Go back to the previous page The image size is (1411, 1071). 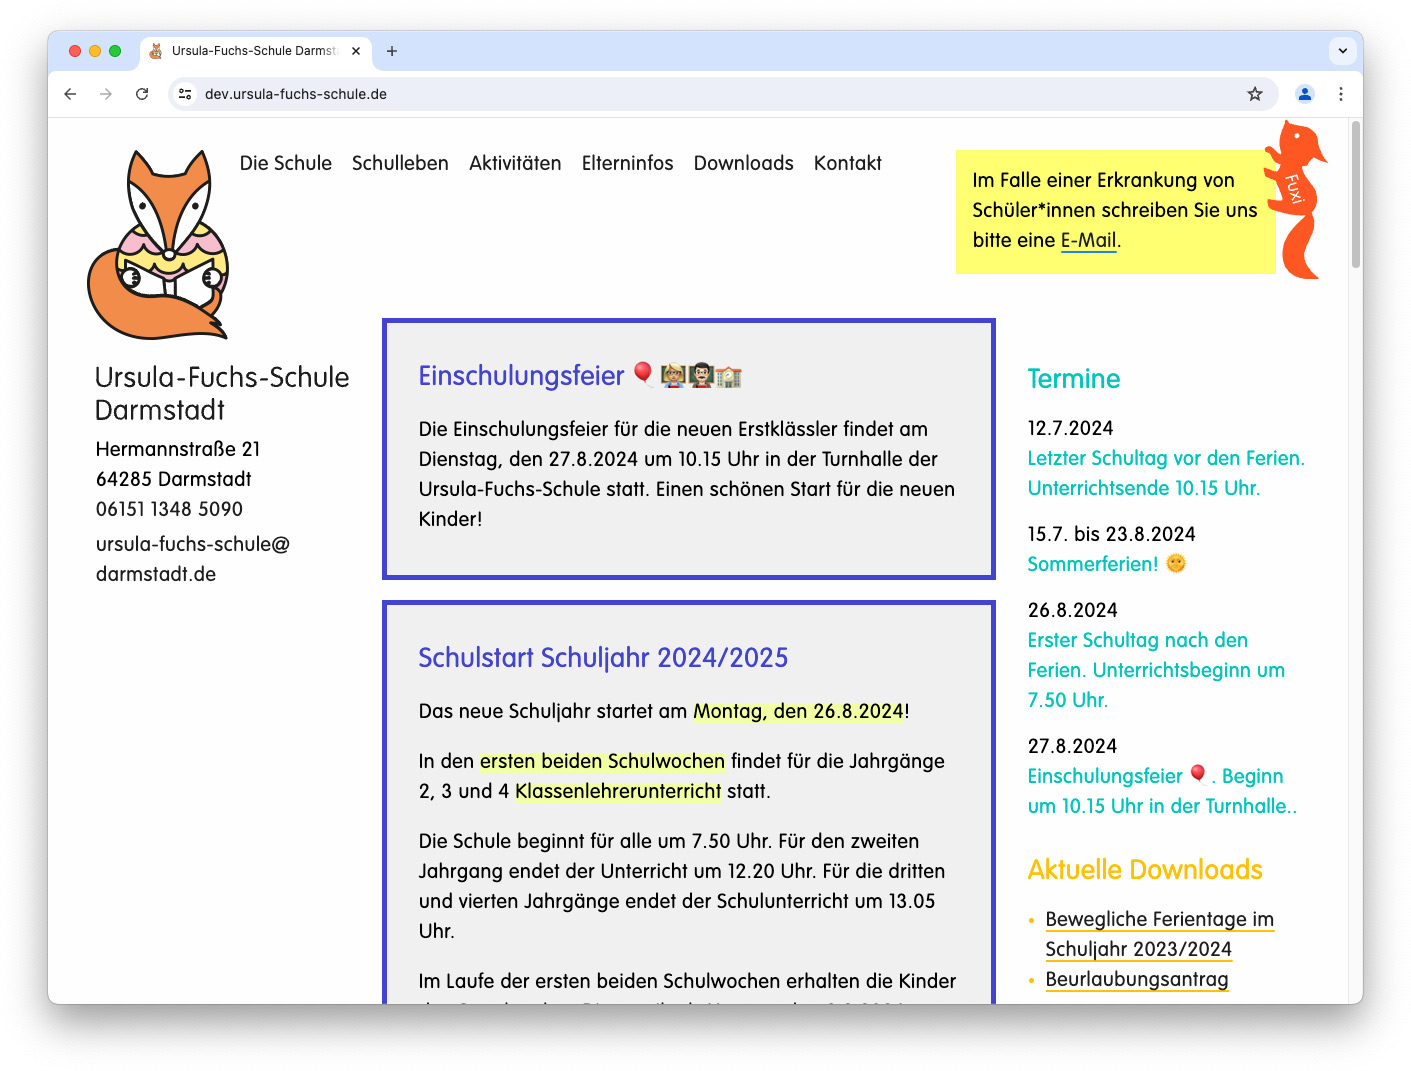(70, 94)
